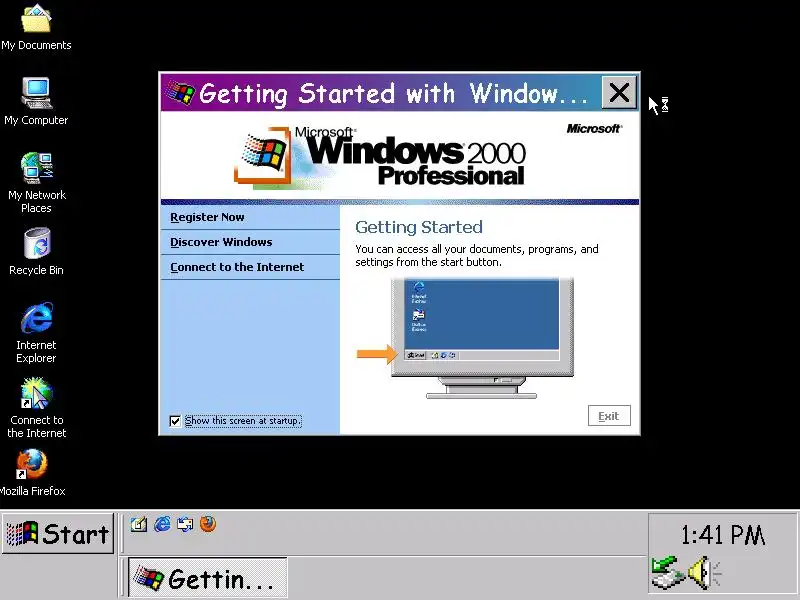Screen dimensions: 800x600
Task: Select the Recycle Bin icon
Action: pyautogui.click(x=36, y=252)
